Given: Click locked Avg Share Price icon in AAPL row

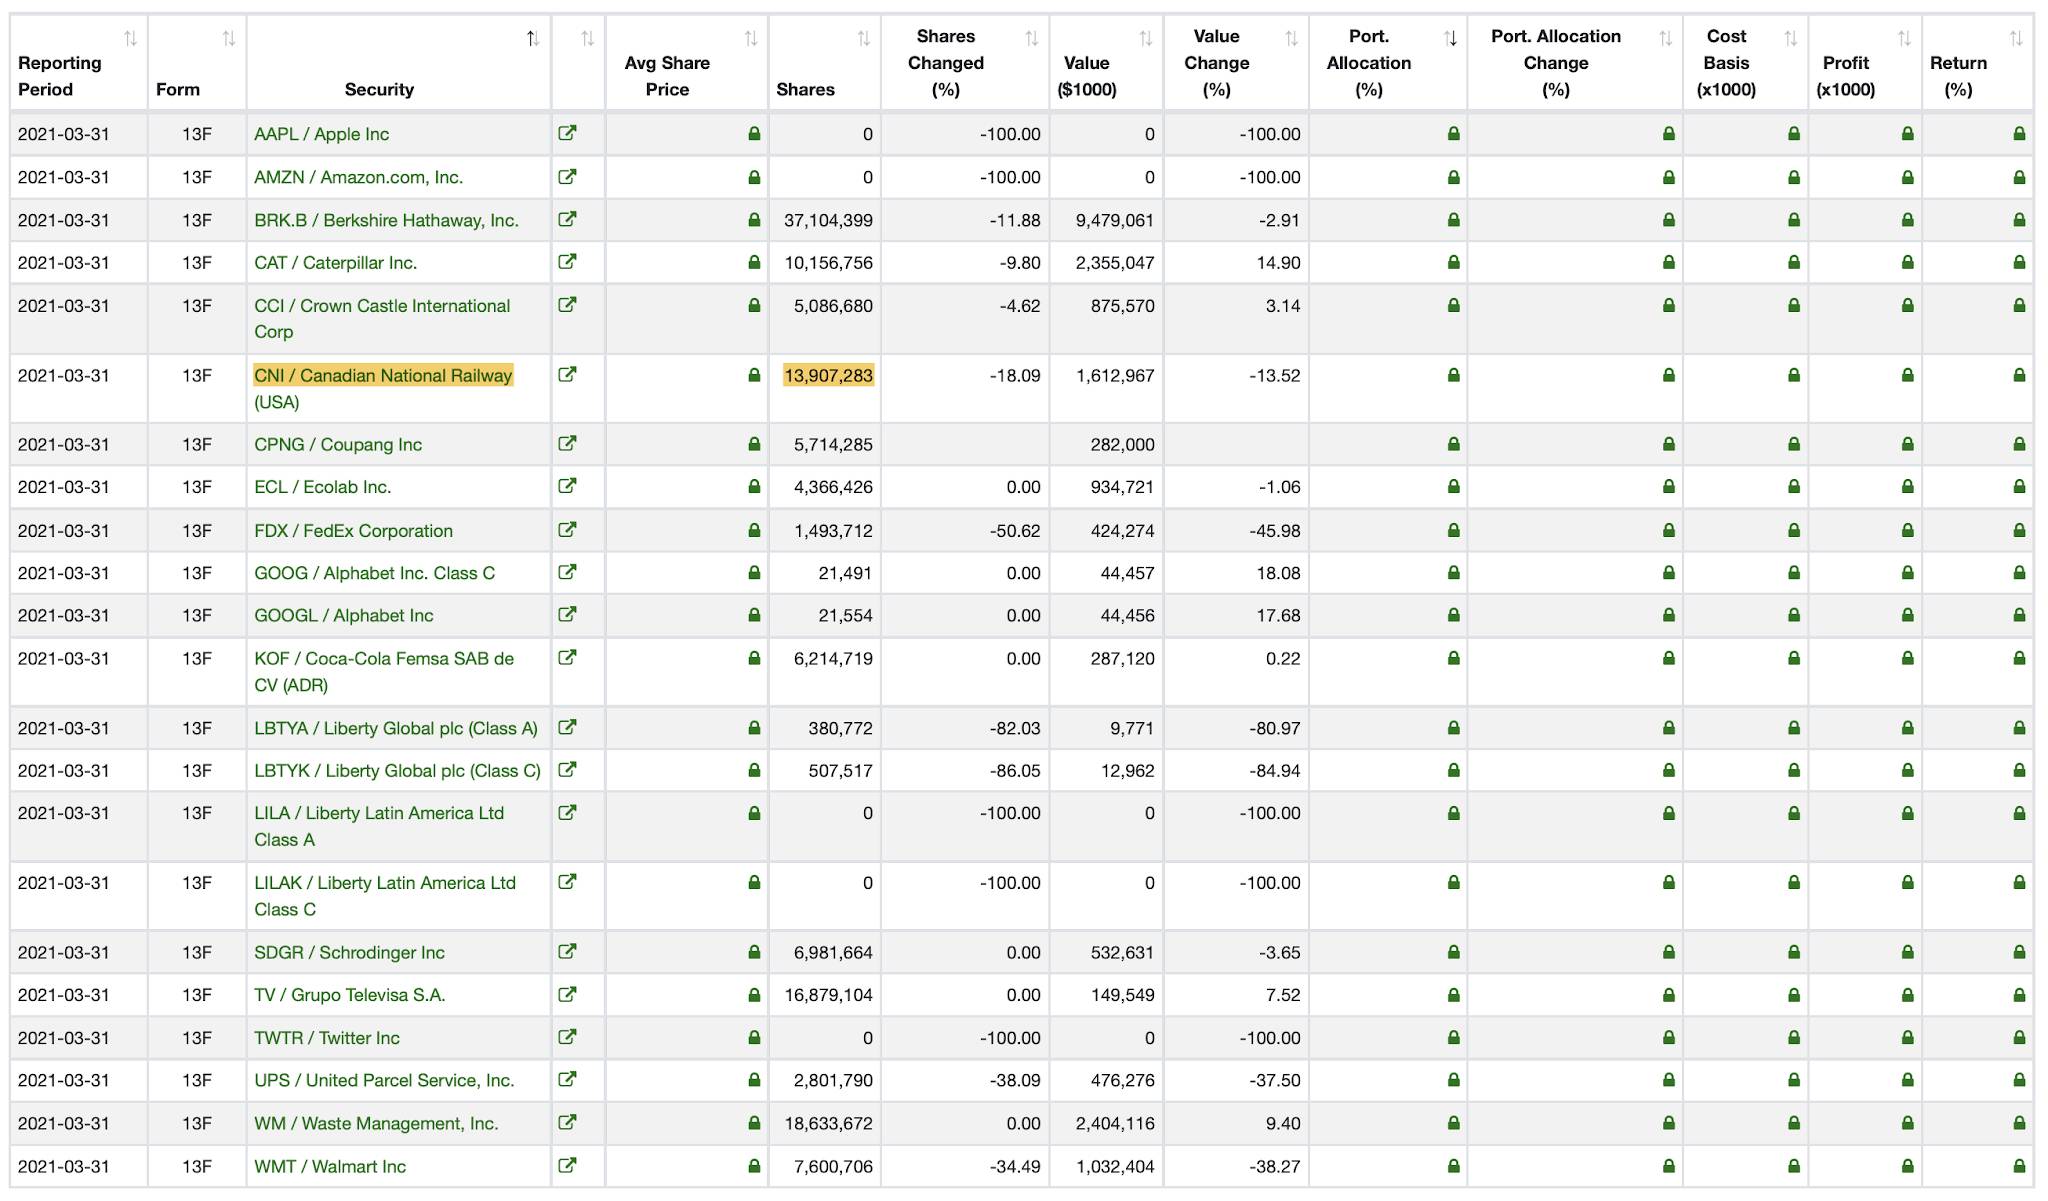Looking at the screenshot, I should (754, 133).
